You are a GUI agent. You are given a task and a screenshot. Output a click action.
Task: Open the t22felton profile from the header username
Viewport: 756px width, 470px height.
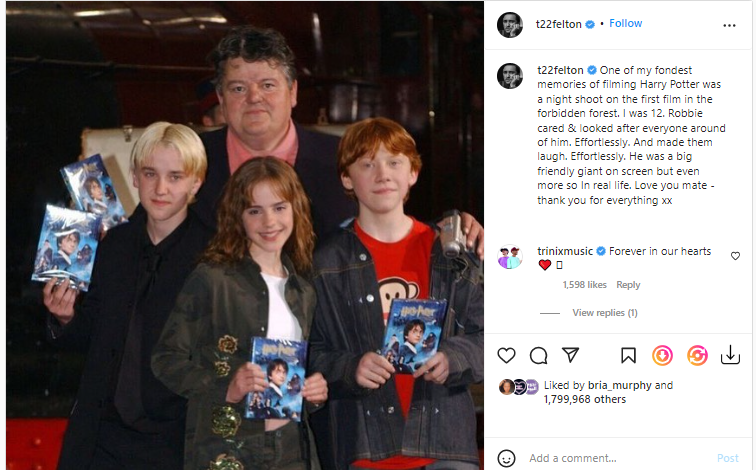[558, 24]
